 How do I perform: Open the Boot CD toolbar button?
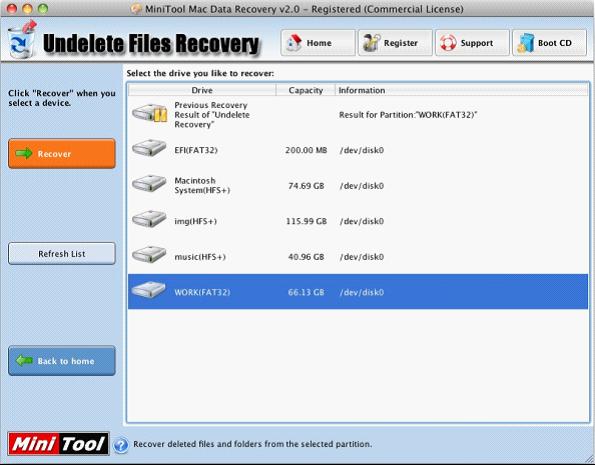click(549, 43)
